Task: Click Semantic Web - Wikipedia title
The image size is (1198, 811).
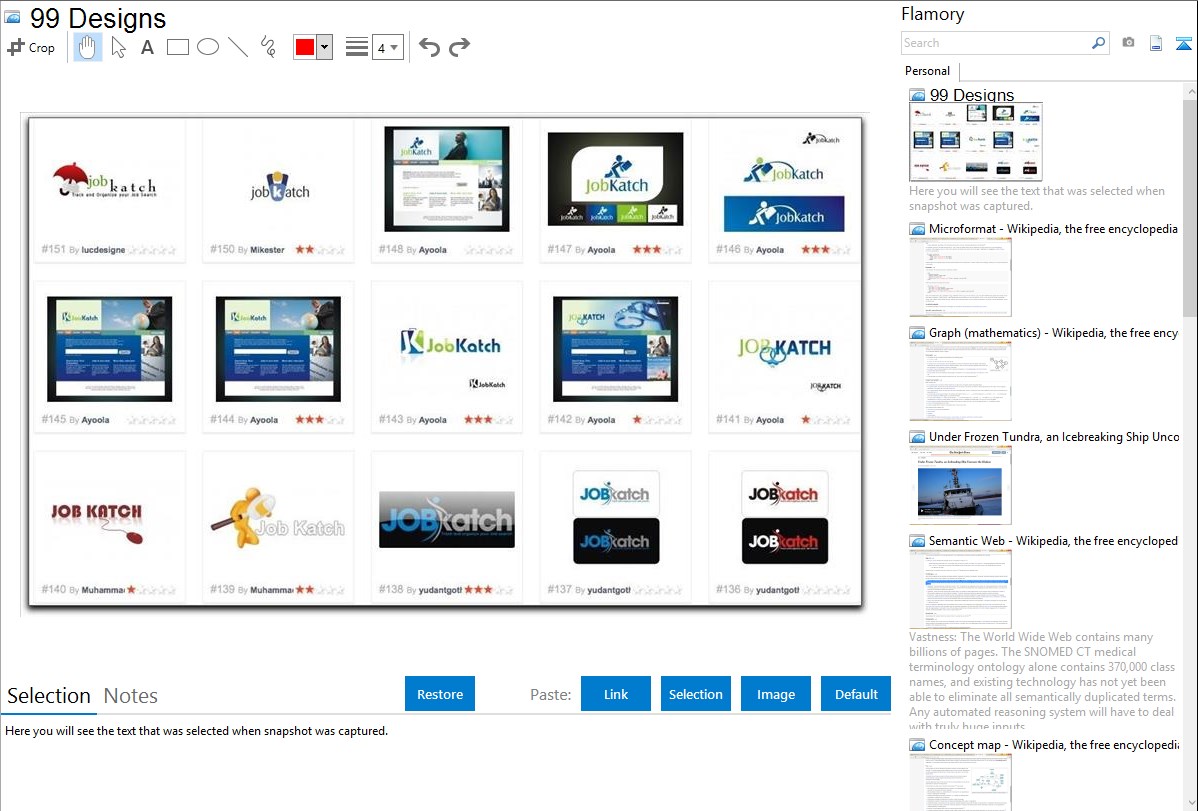Action: [x=1053, y=540]
